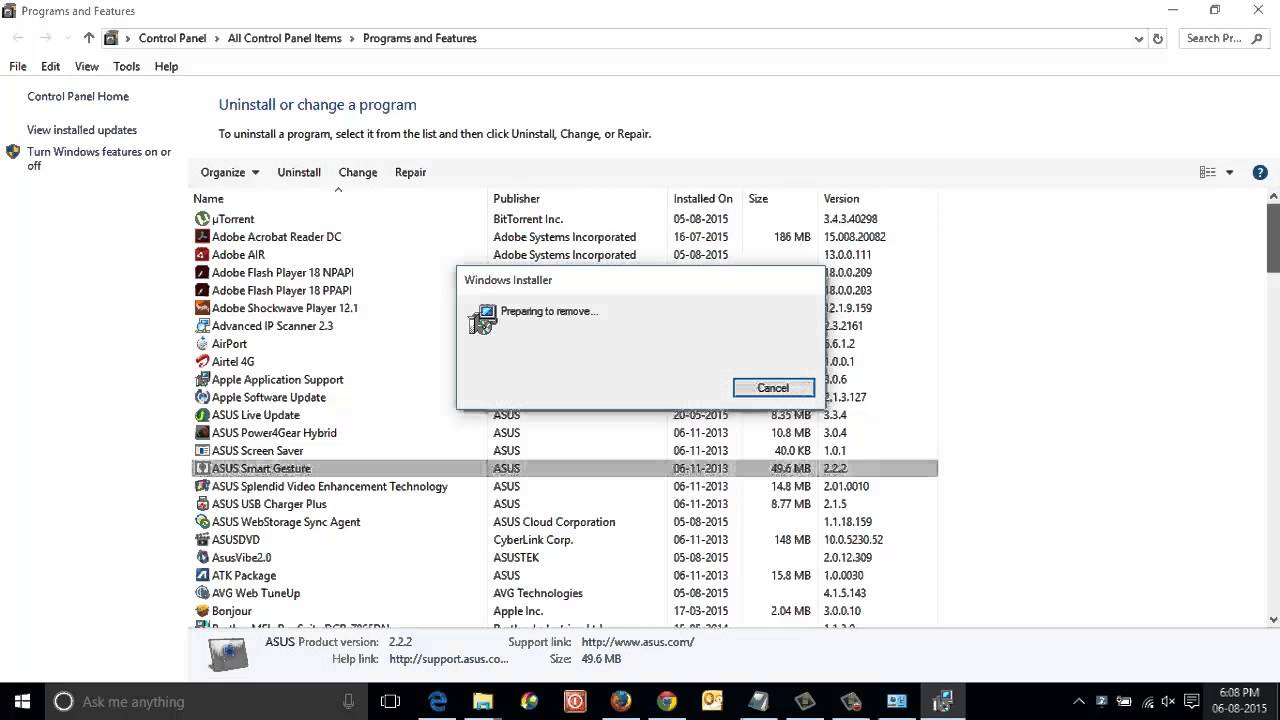The width and height of the screenshot is (1280, 720).
Task: Click the AirPort program icon
Action: [202, 344]
